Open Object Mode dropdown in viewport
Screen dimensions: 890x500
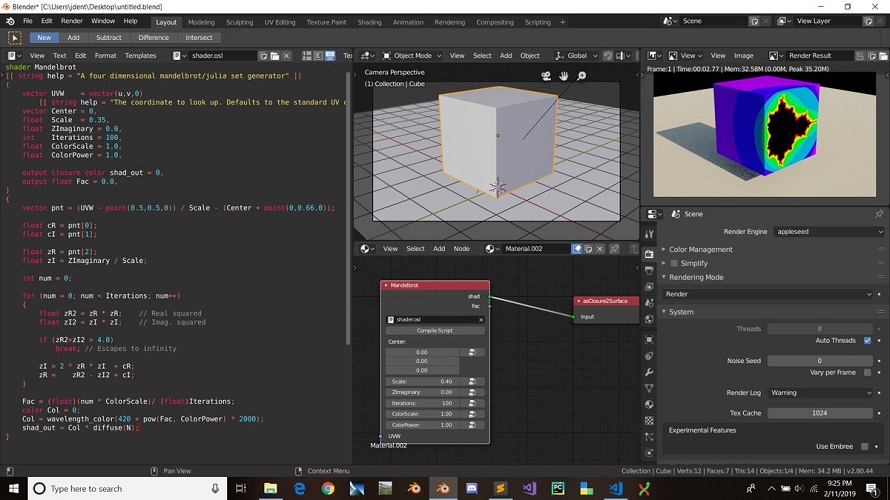coord(412,56)
